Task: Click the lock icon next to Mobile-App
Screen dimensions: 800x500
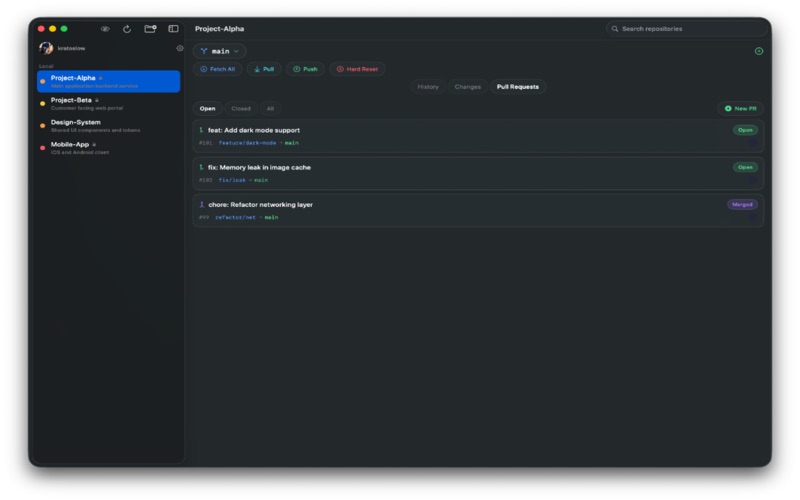Action: click(94, 144)
